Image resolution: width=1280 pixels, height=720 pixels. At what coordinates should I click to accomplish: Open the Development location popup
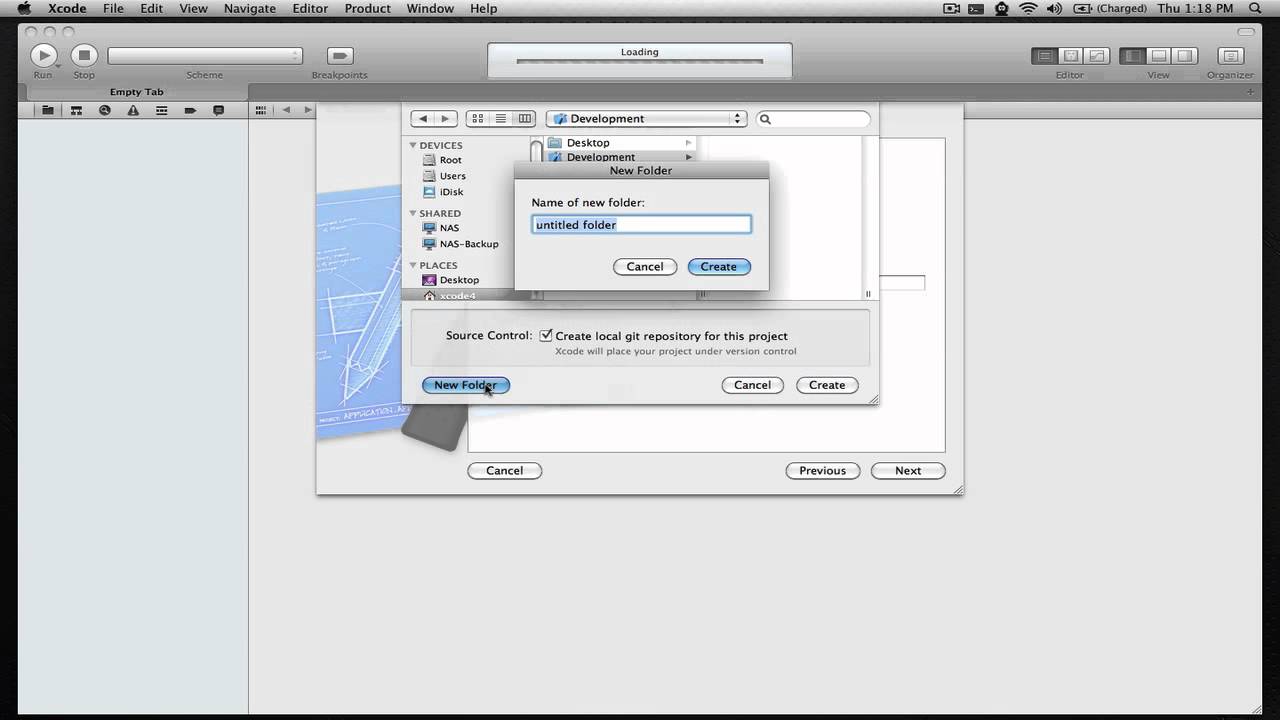pos(646,118)
